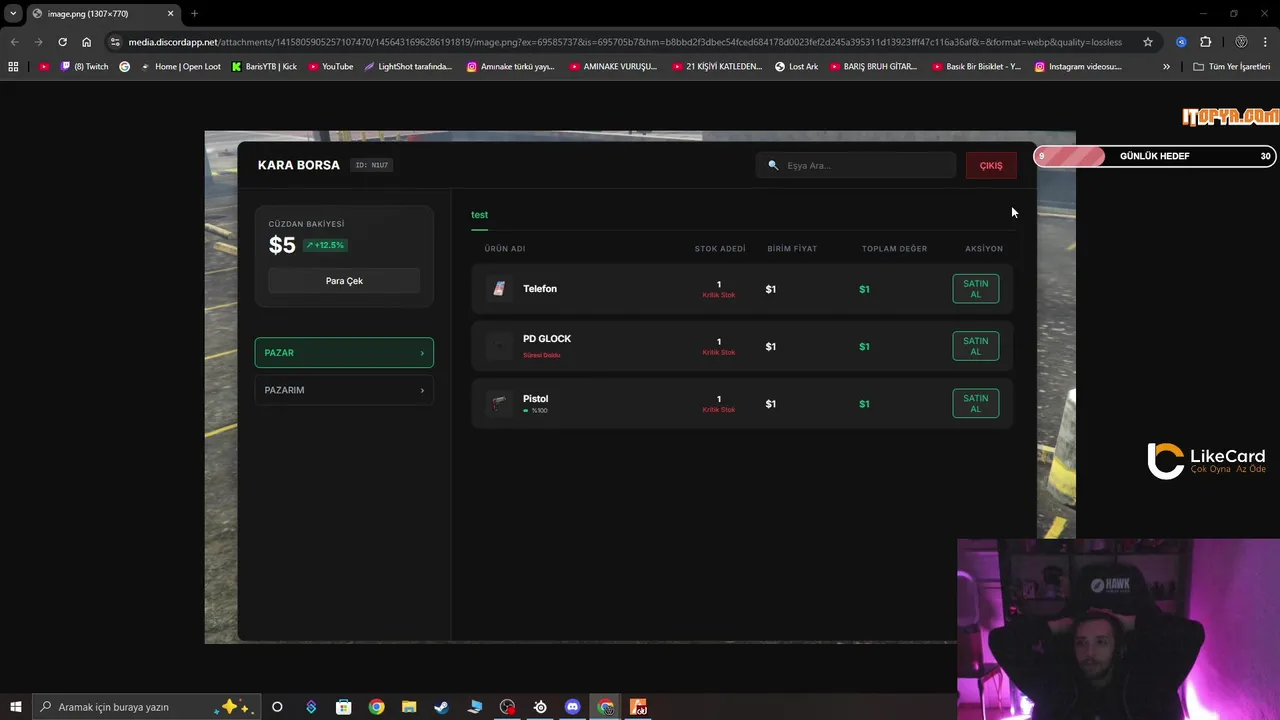
Task: Click the GÜNLÜK HEDEF progress bar
Action: (x=1155, y=156)
